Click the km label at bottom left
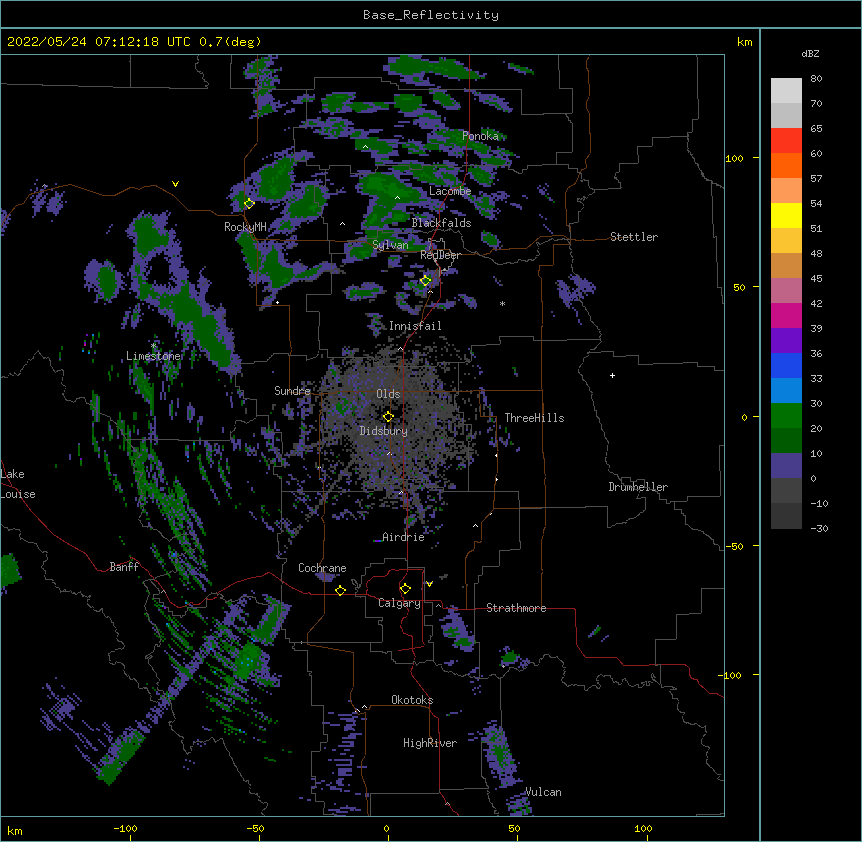 pyautogui.click(x=15, y=831)
